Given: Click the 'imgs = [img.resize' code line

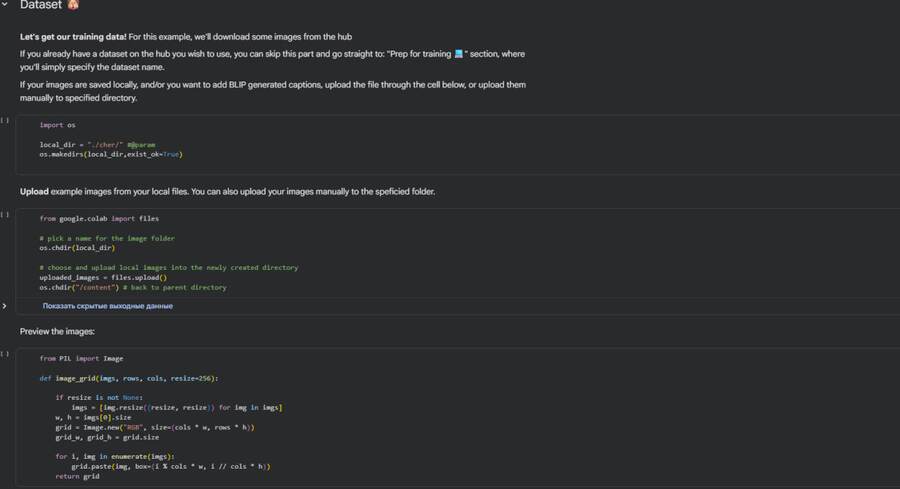Looking at the screenshot, I should [177, 408].
